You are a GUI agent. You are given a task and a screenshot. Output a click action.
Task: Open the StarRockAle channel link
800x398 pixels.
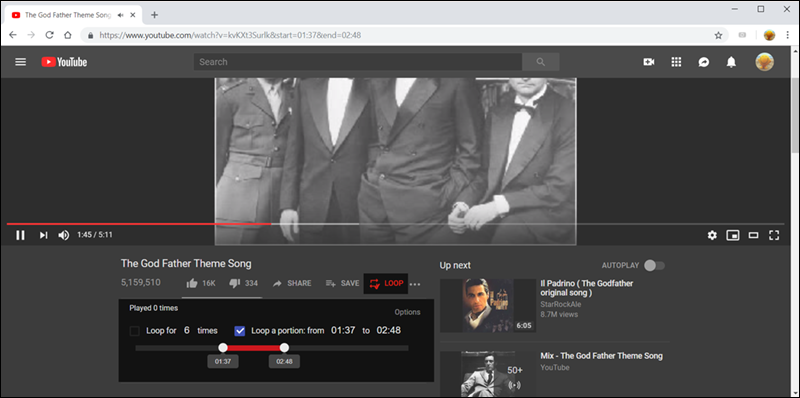point(561,304)
